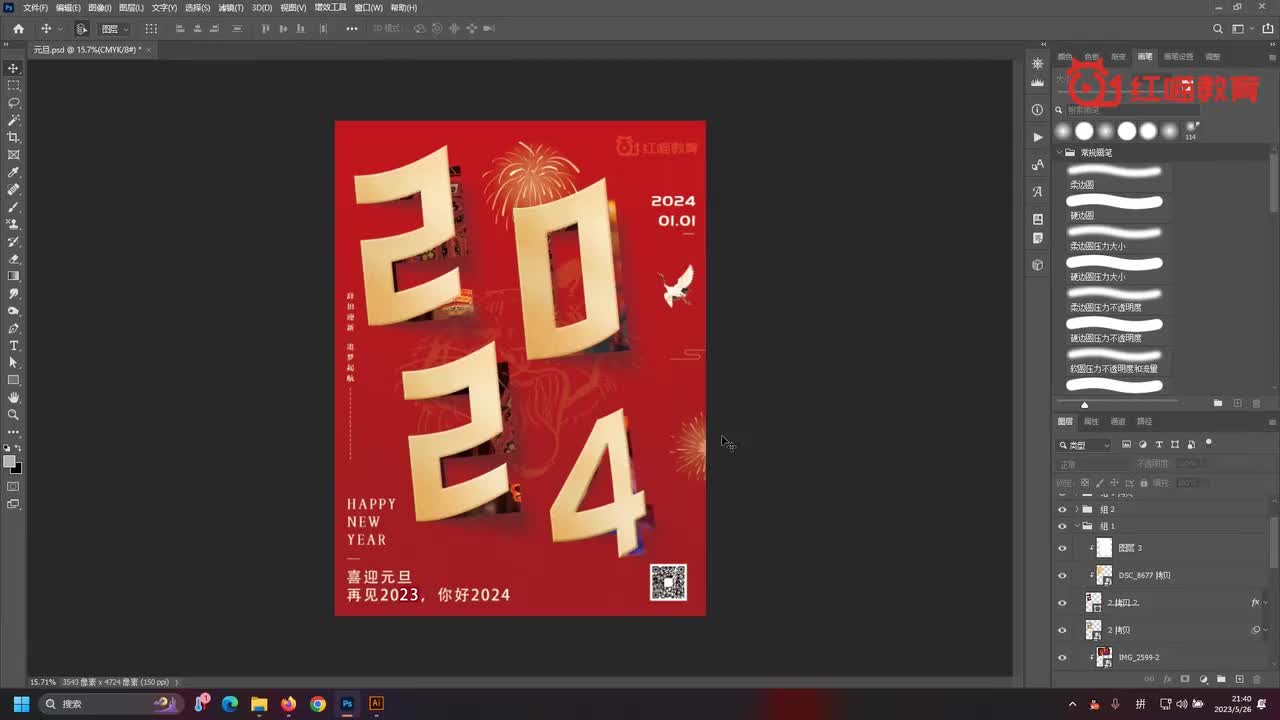Select the Frame tool
The height and width of the screenshot is (720, 1280).
point(14,155)
